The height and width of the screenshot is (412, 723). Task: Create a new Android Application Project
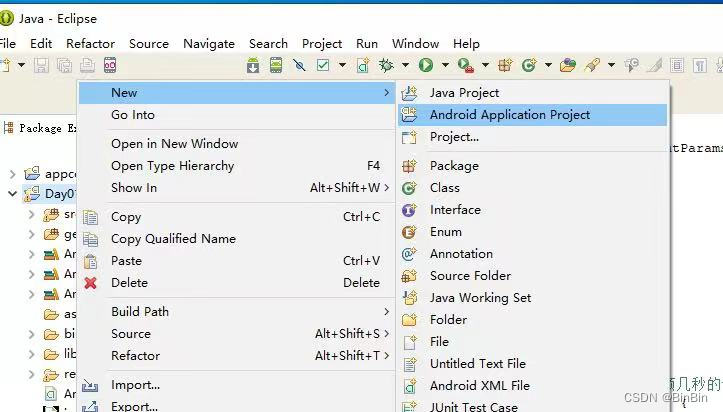coord(533,115)
